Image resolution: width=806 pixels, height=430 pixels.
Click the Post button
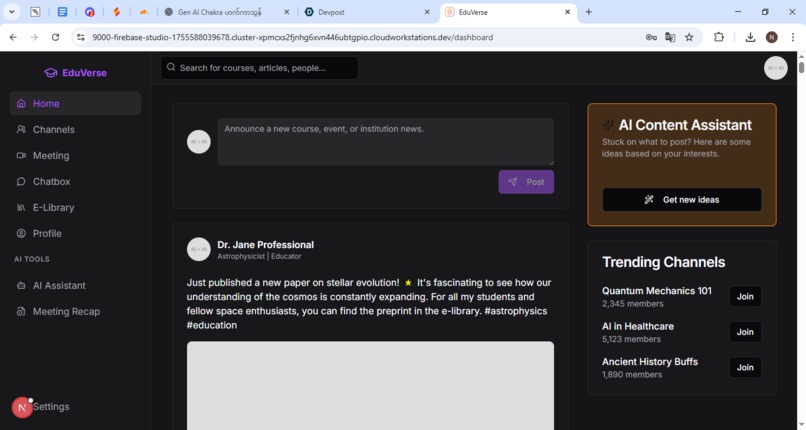(526, 182)
